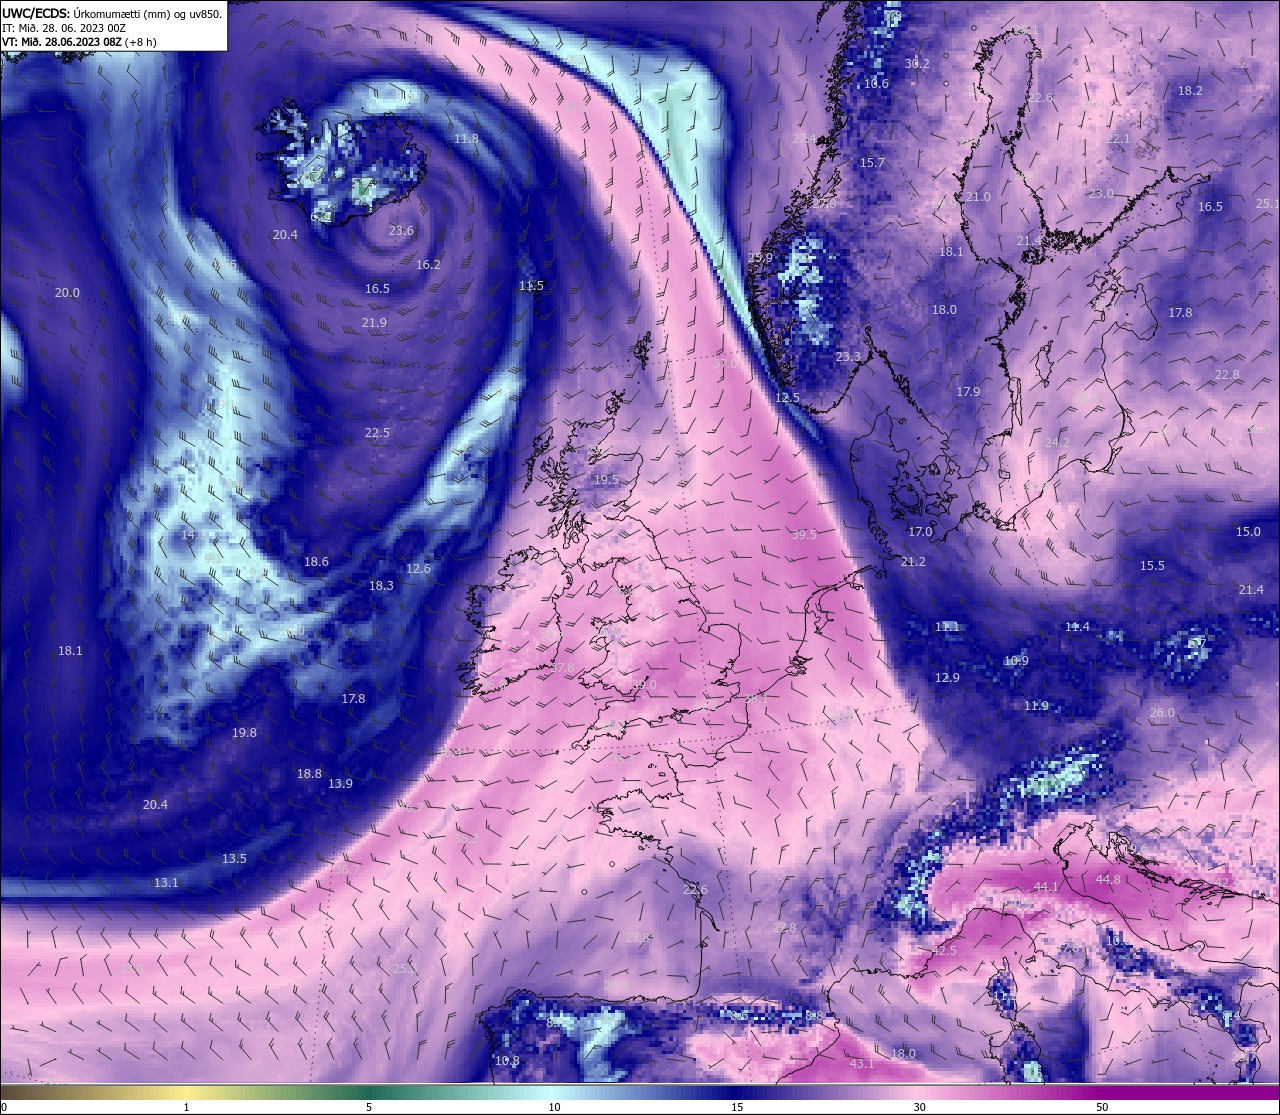Click the value 15.0 near the right edge

point(1248,532)
